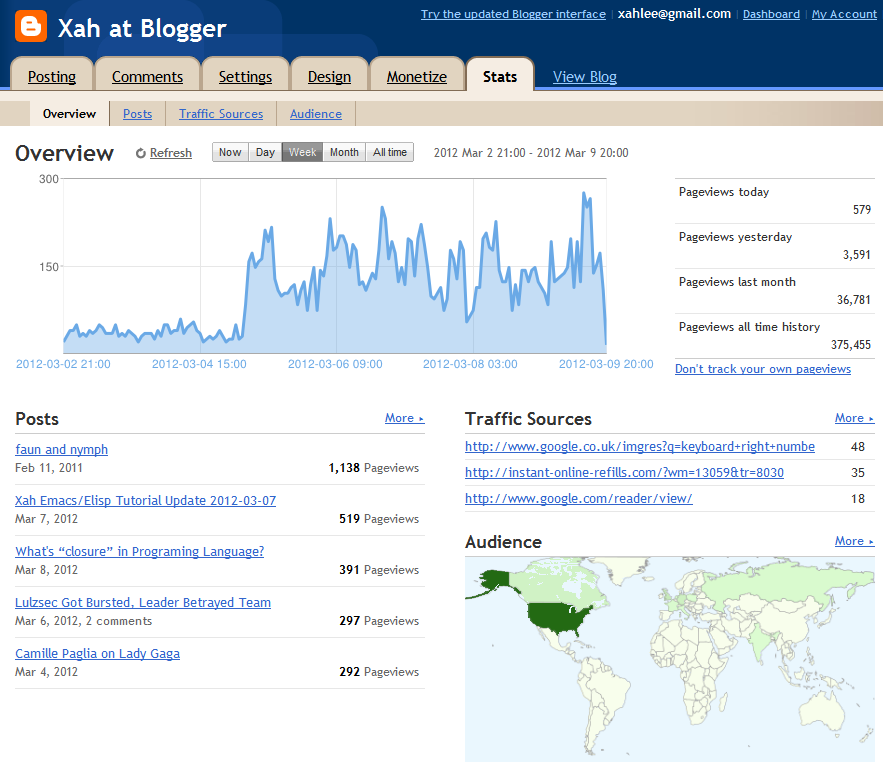883x765 pixels.
Task: Open Xah Emacs/Elisp Tutorial Update post
Action: click(145, 500)
